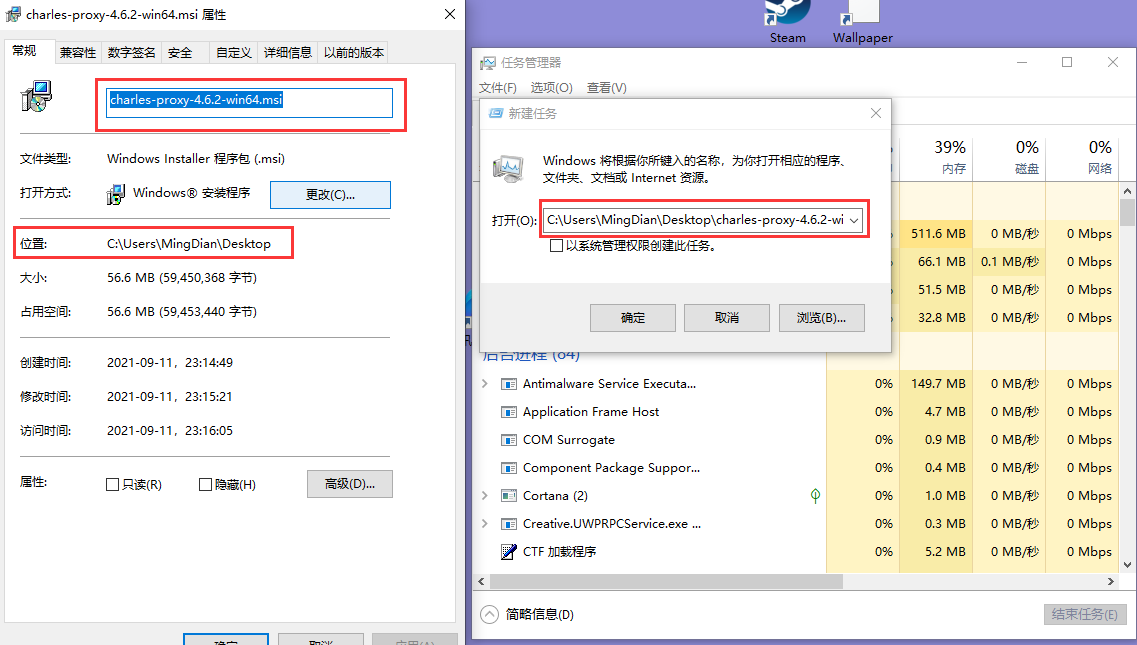Click the Cortana green leaf status icon
Viewport: 1137px width, 645px height.
(815, 496)
